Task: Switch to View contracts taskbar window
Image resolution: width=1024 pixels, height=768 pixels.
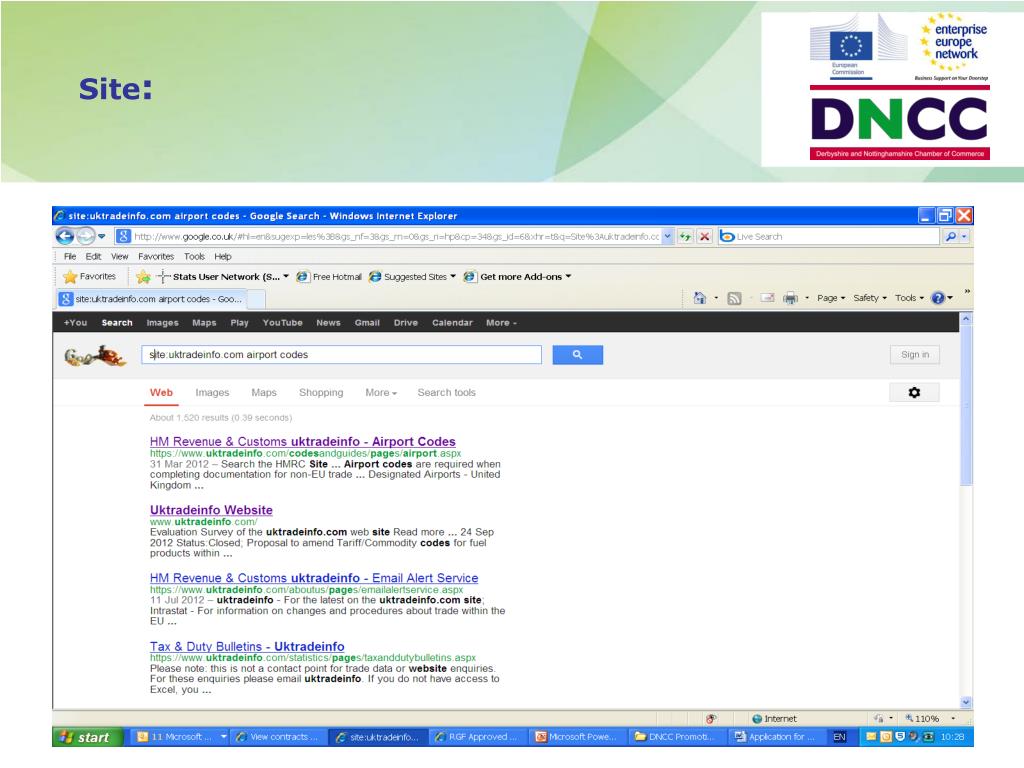Action: 278,737
